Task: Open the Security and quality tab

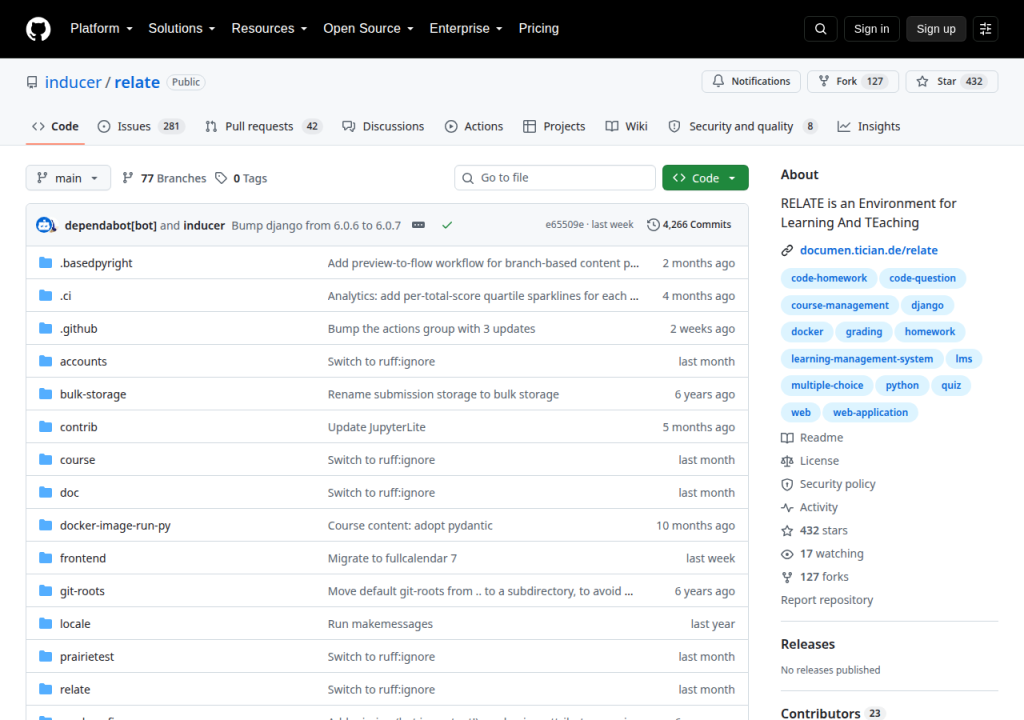Action: pos(743,126)
